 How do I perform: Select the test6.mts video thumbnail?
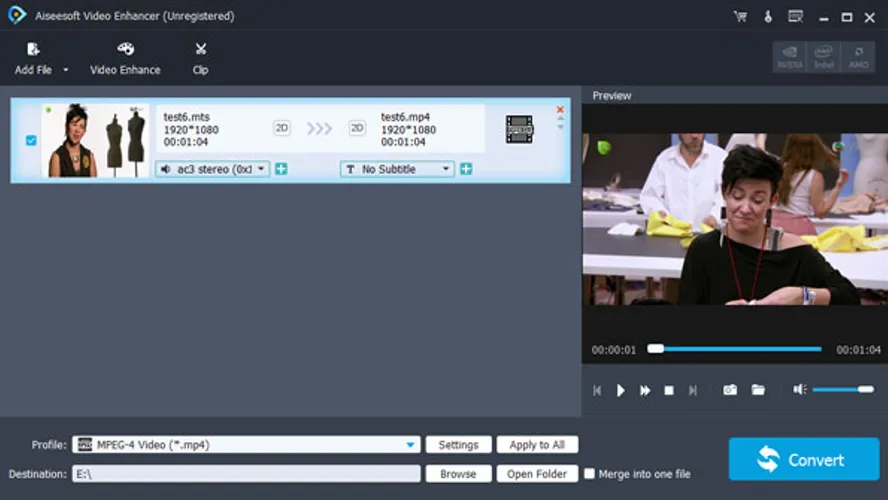tap(95, 140)
